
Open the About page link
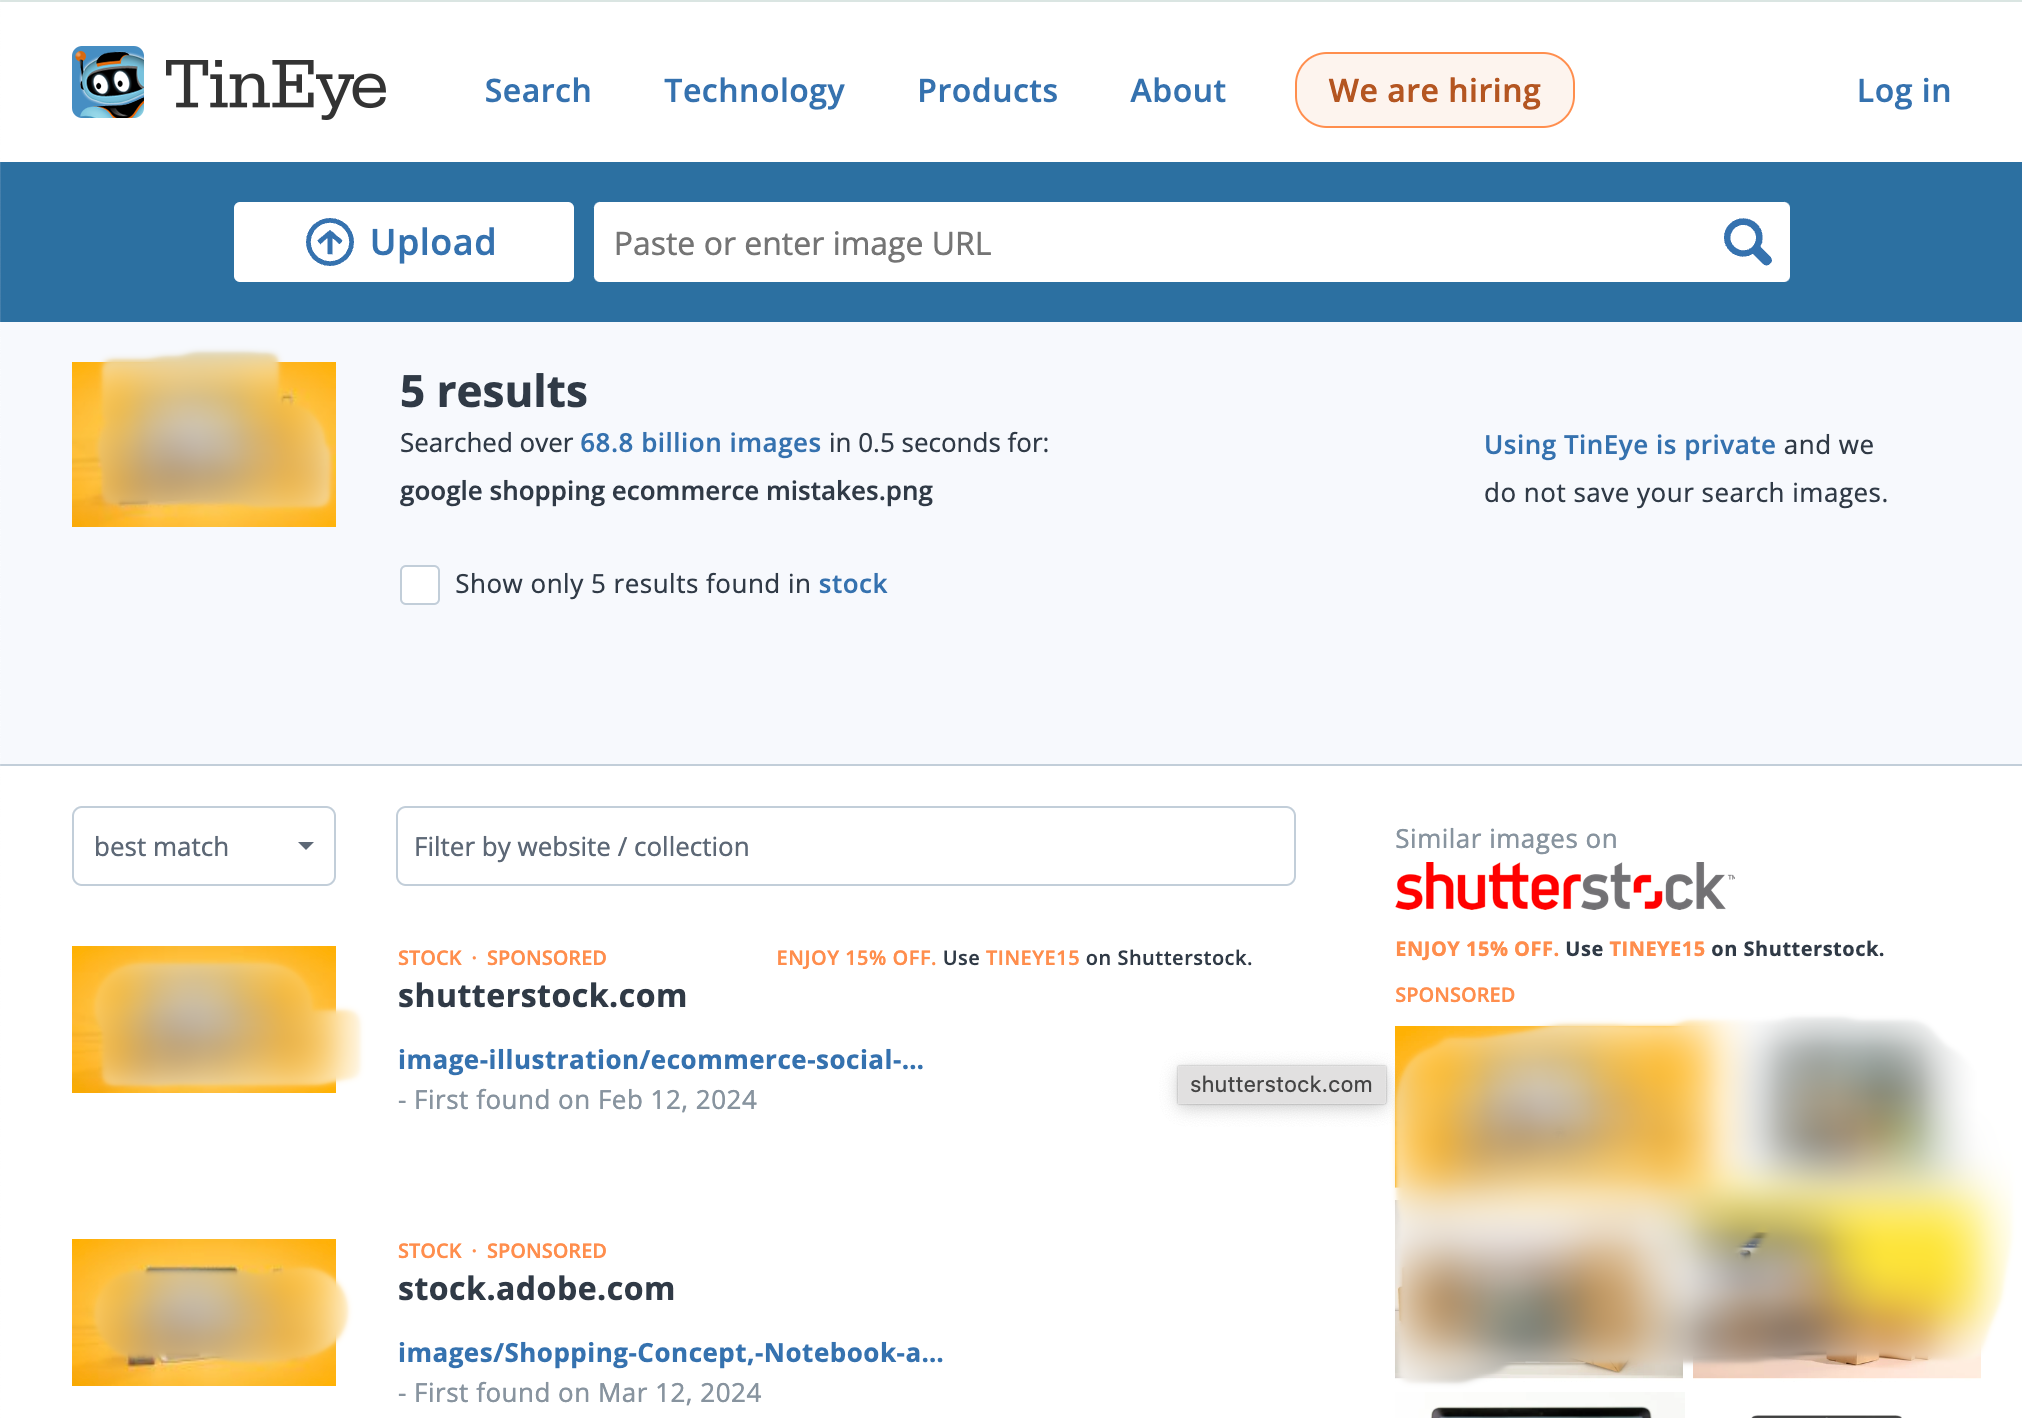pos(1177,91)
